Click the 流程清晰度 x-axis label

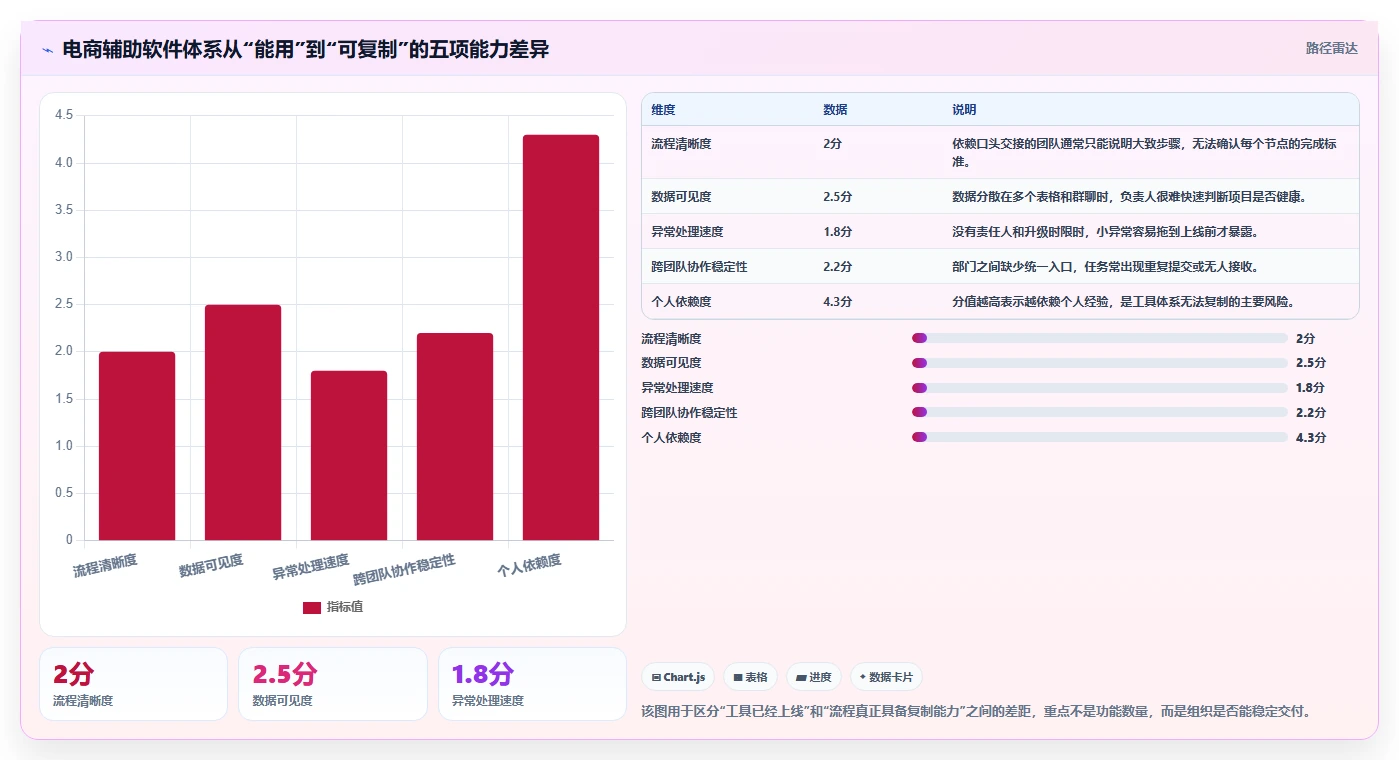105,566
